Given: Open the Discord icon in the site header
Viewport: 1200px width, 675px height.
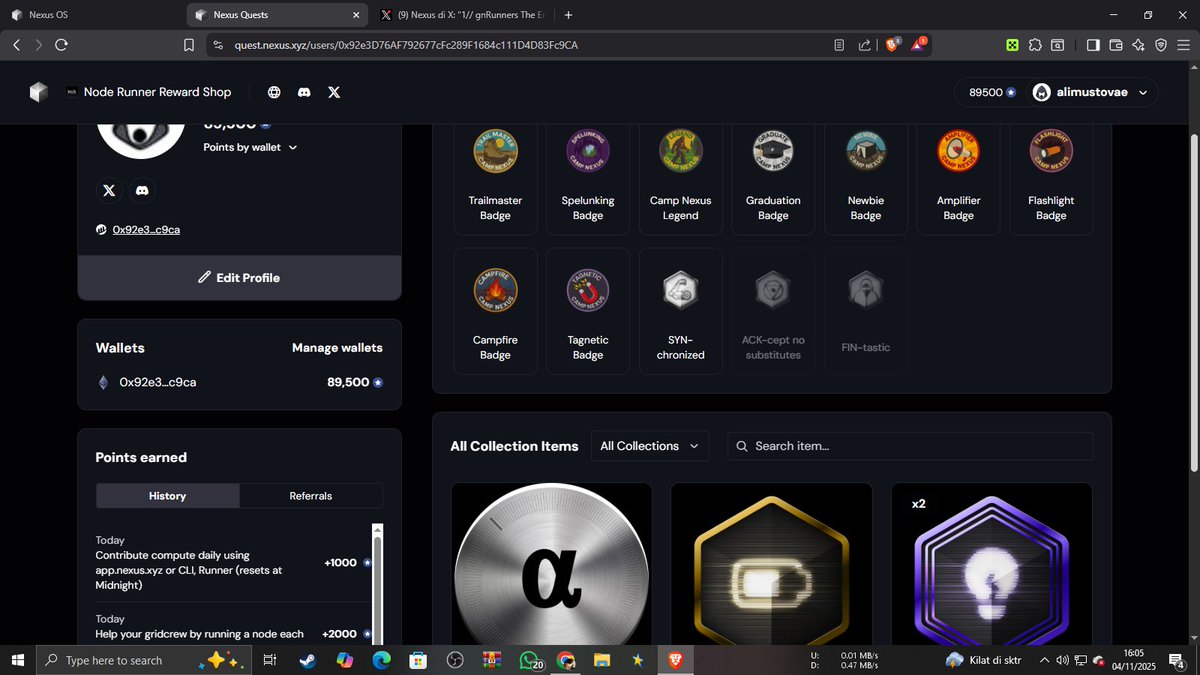Looking at the screenshot, I should coord(304,92).
